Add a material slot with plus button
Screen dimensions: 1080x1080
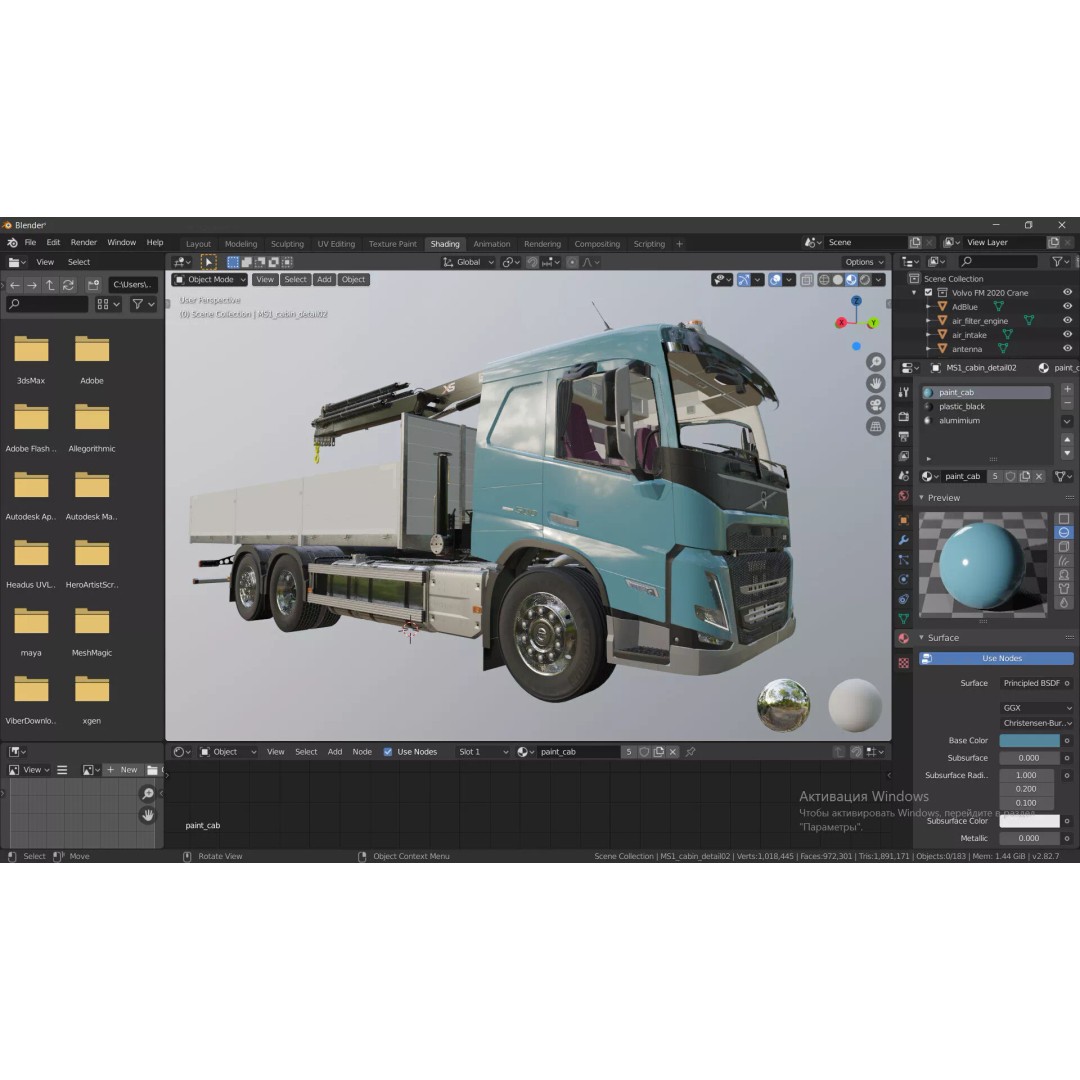tap(1067, 389)
